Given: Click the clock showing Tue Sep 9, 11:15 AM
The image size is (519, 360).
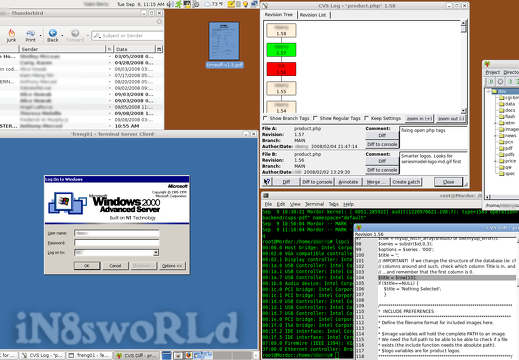Looking at the screenshot, I should pyautogui.click(x=140, y=4).
